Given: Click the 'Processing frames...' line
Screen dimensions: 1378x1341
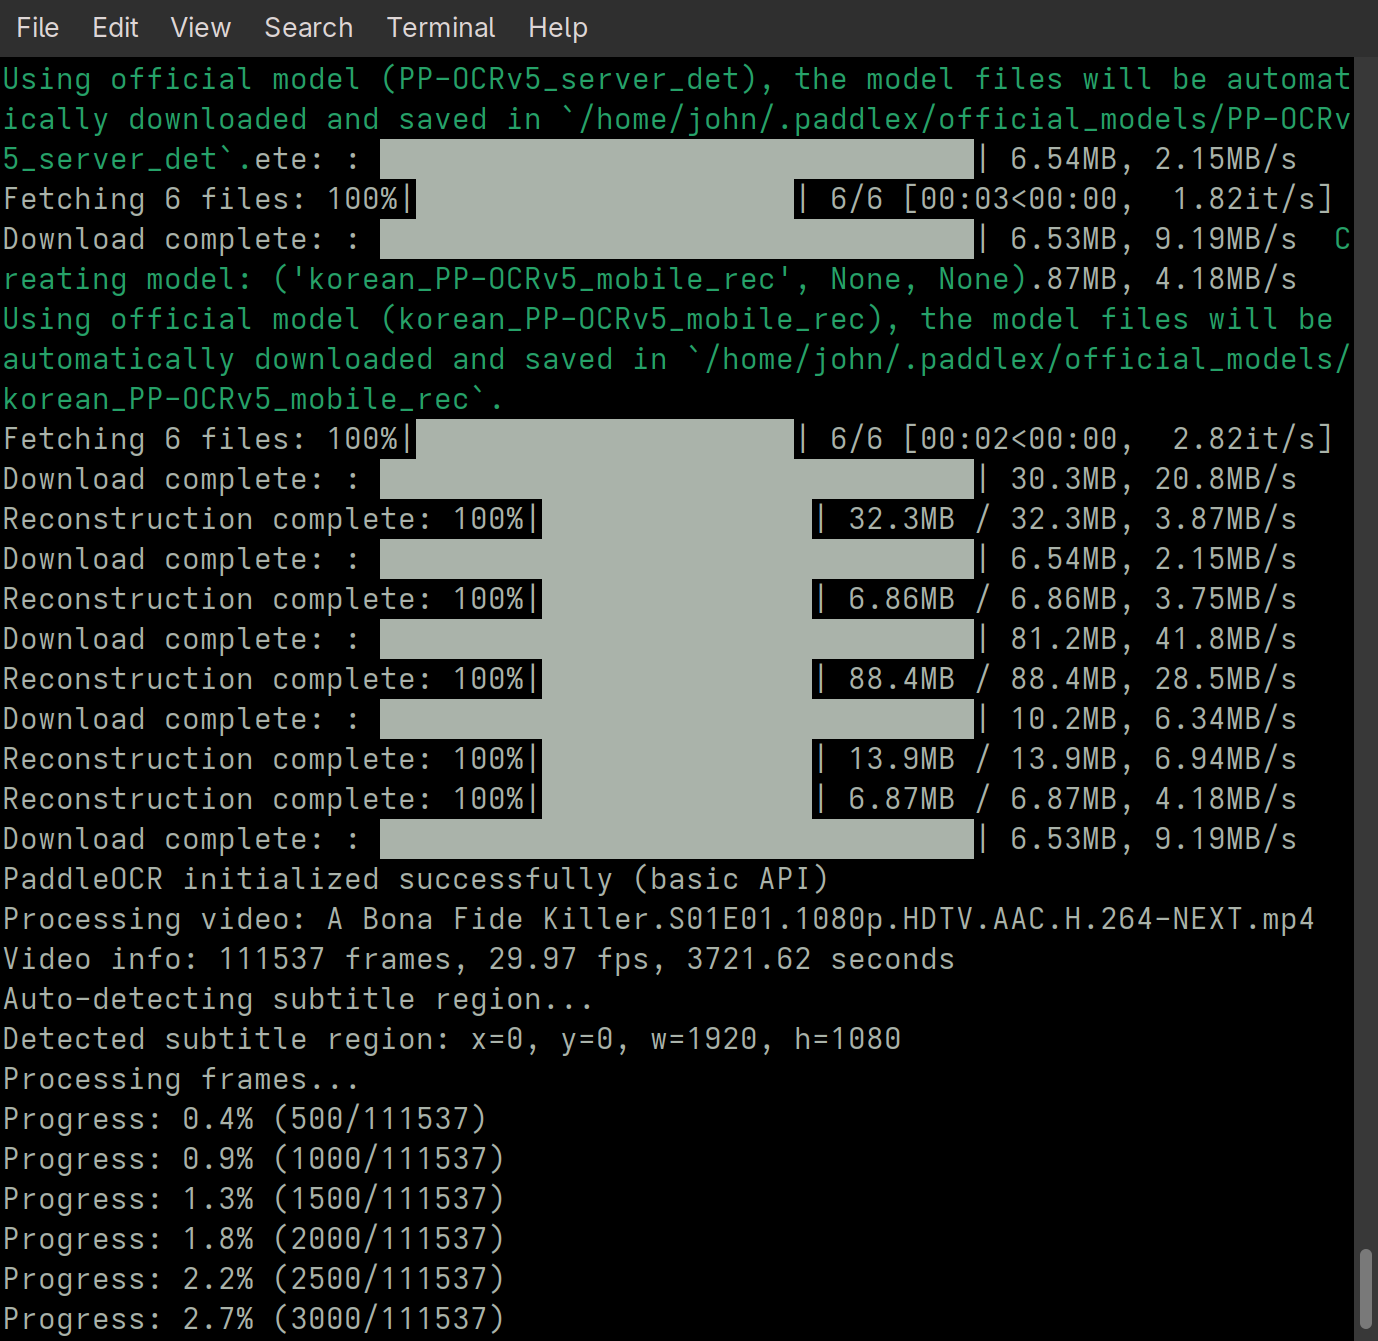Looking at the screenshot, I should pos(182,1079).
